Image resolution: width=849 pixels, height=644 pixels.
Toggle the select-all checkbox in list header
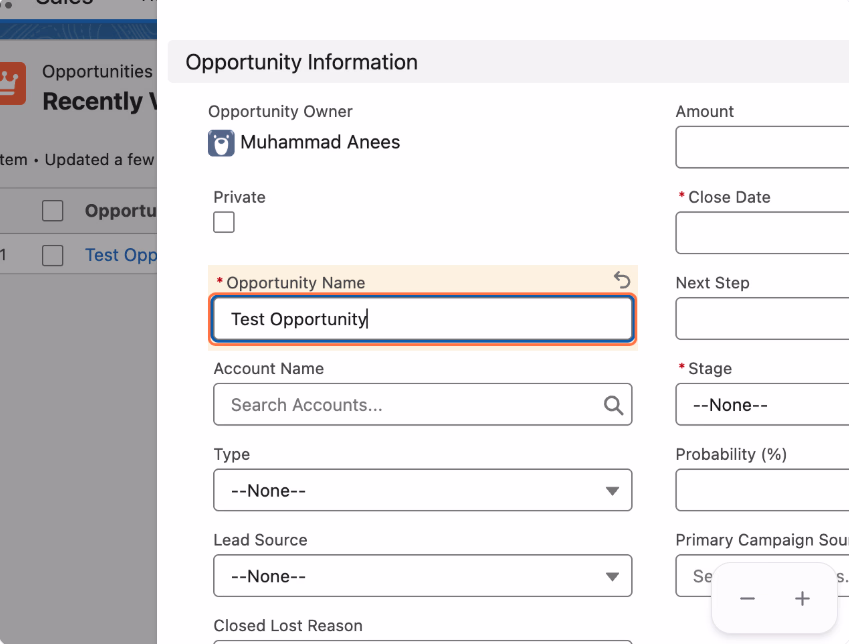pyautogui.click(x=53, y=211)
